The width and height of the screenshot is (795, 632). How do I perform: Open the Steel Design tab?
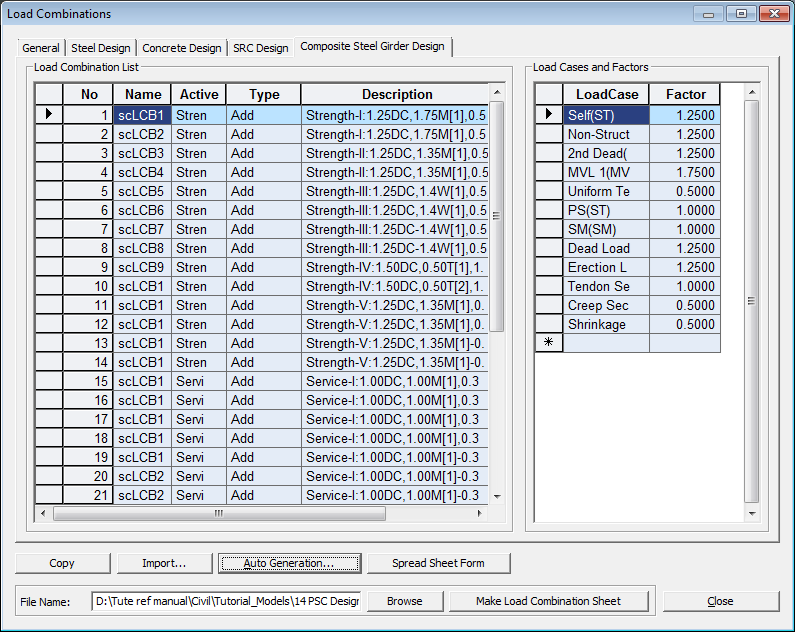pos(100,48)
